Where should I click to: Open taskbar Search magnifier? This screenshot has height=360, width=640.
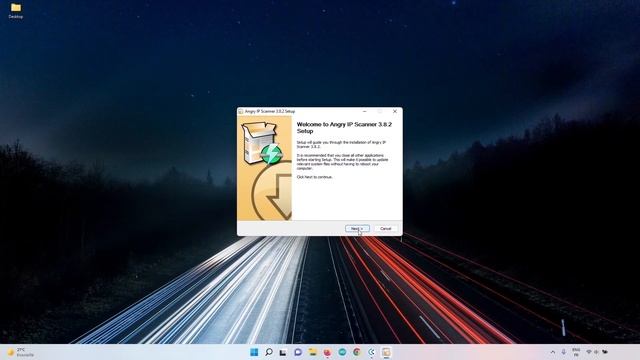tap(269, 352)
